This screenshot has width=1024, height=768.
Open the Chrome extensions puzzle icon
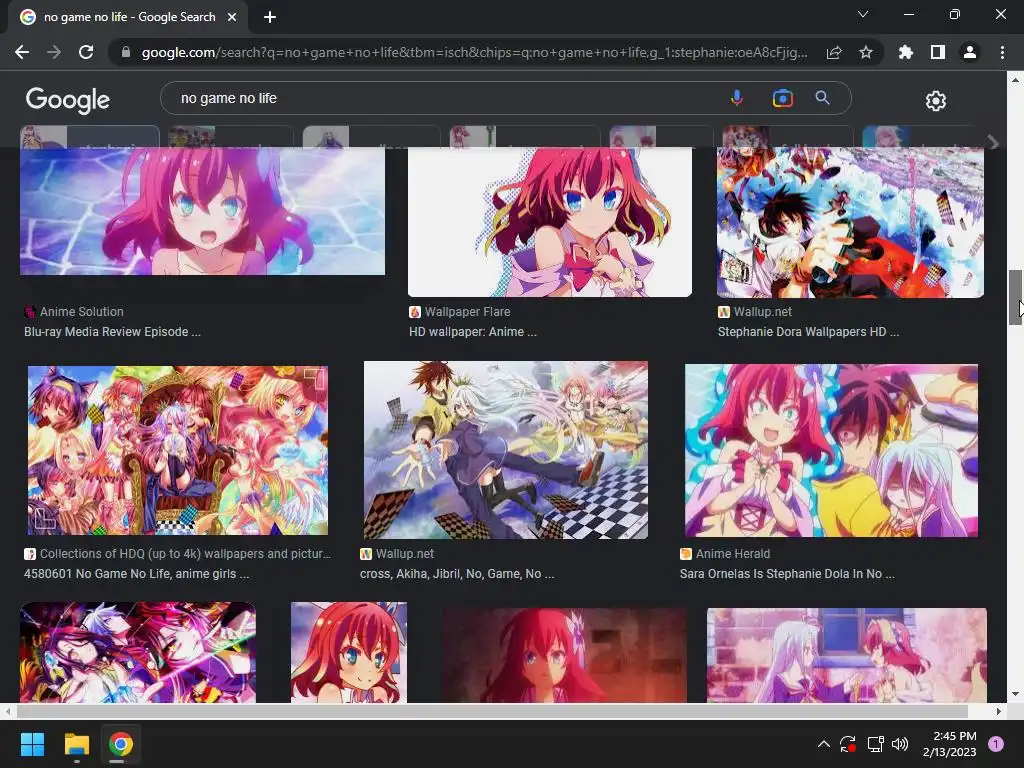pyautogui.click(x=906, y=52)
